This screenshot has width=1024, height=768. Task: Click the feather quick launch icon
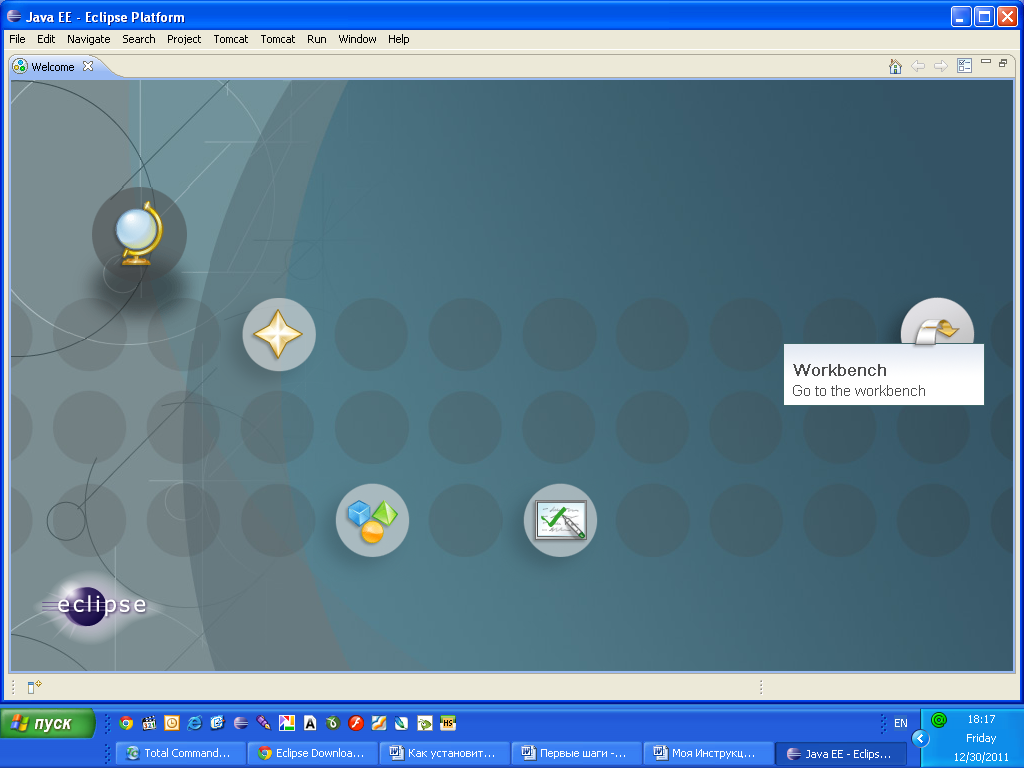[402, 723]
